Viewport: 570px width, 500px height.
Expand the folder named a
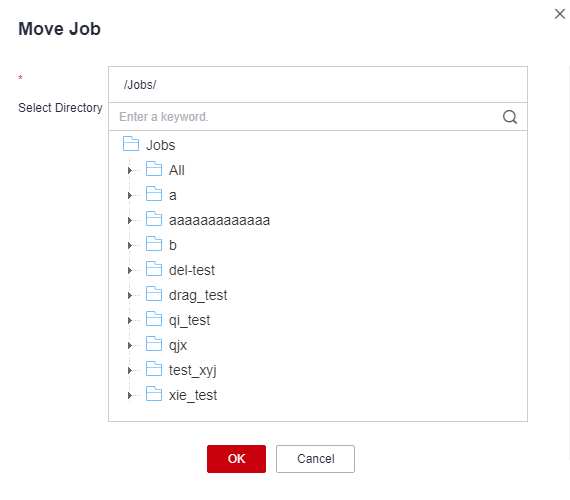coord(129,196)
